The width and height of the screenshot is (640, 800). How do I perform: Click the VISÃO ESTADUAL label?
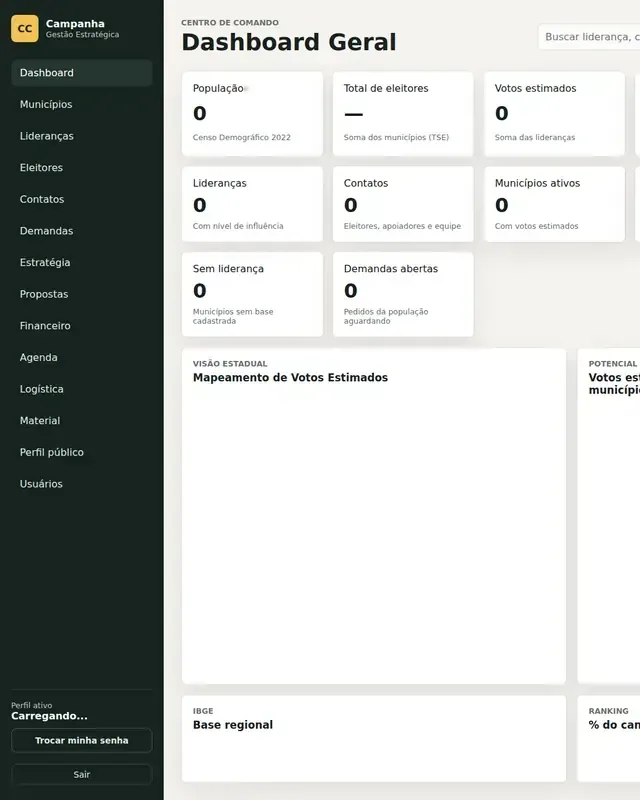pyautogui.click(x=230, y=364)
